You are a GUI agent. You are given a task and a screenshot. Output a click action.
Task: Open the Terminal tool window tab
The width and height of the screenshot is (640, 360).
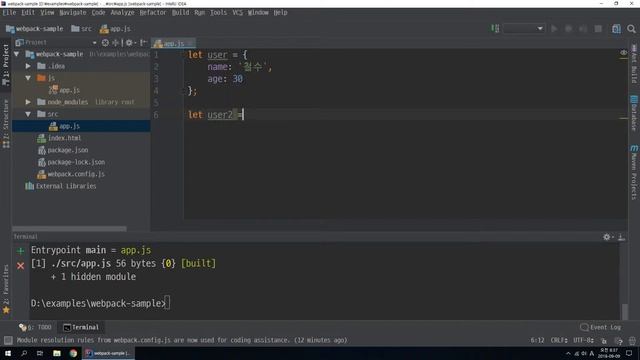(81, 327)
